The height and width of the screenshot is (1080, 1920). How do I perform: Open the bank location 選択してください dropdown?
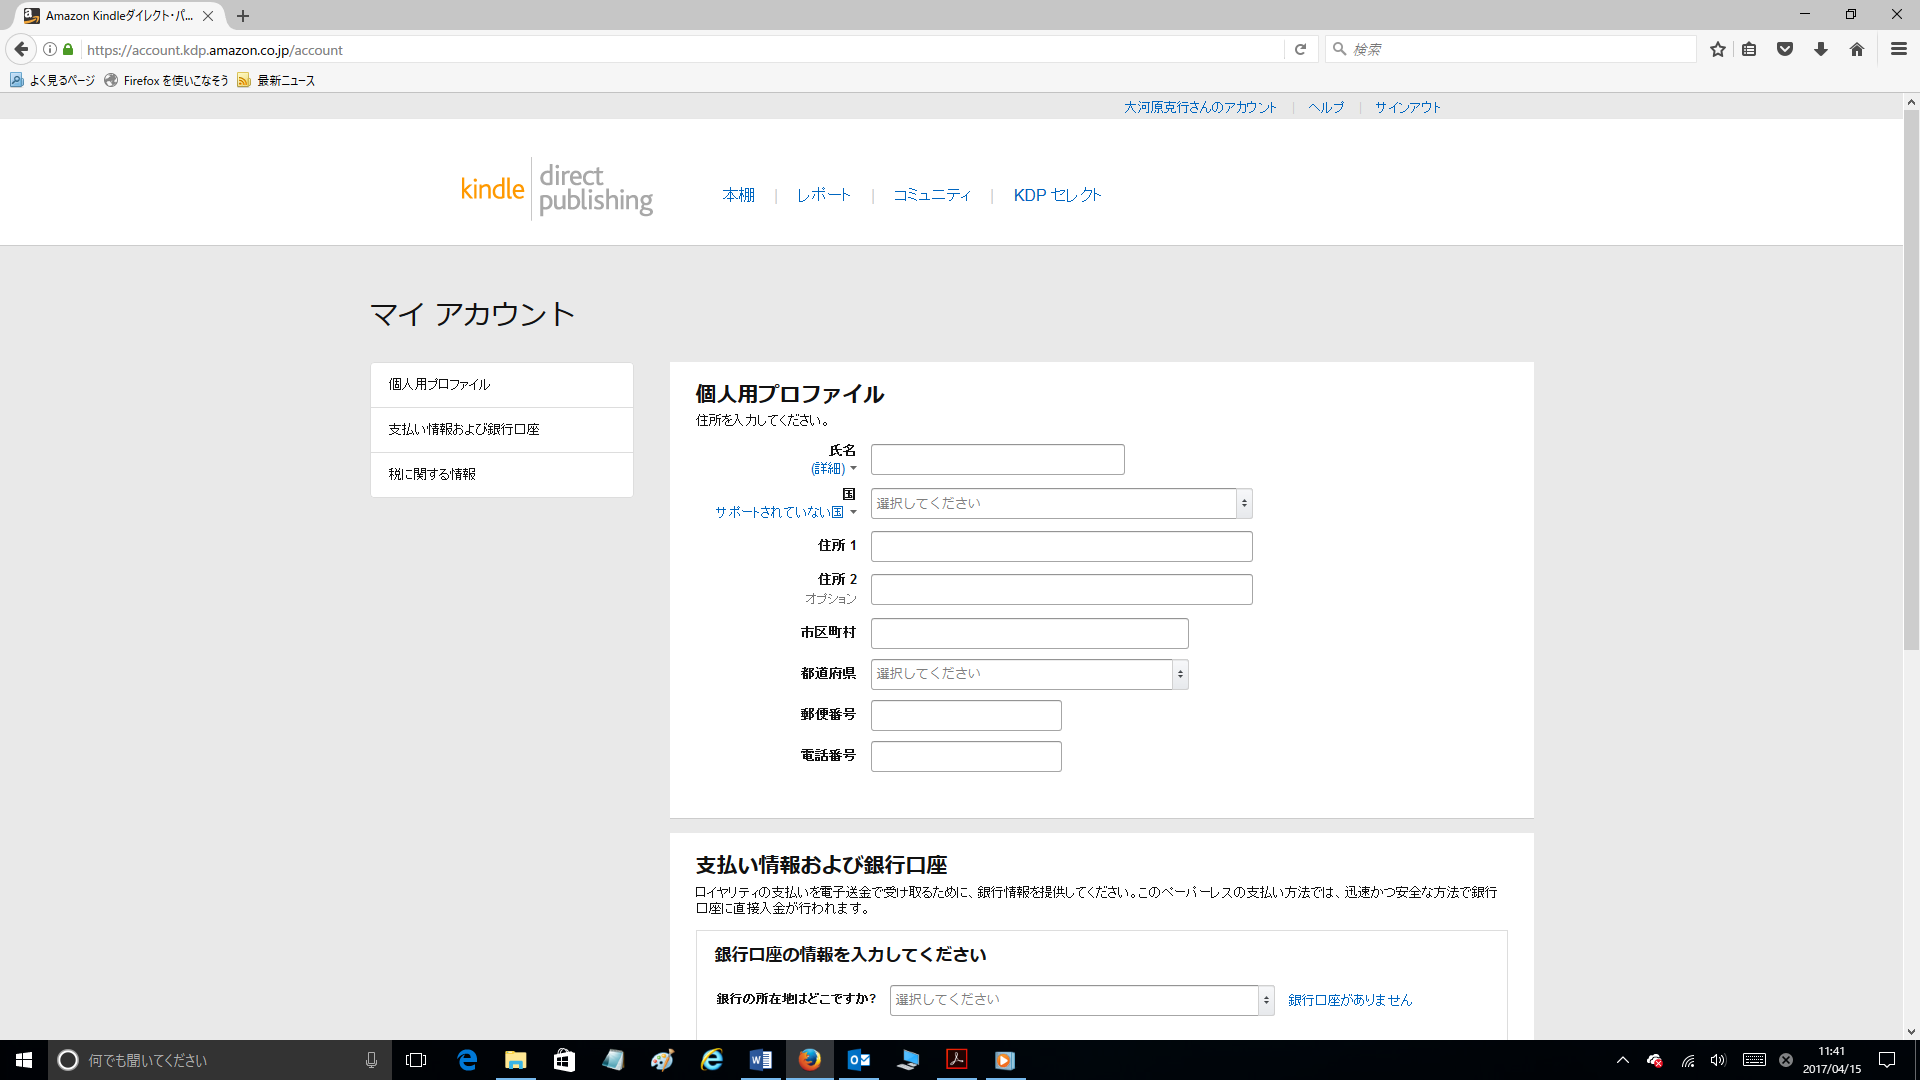click(1080, 999)
